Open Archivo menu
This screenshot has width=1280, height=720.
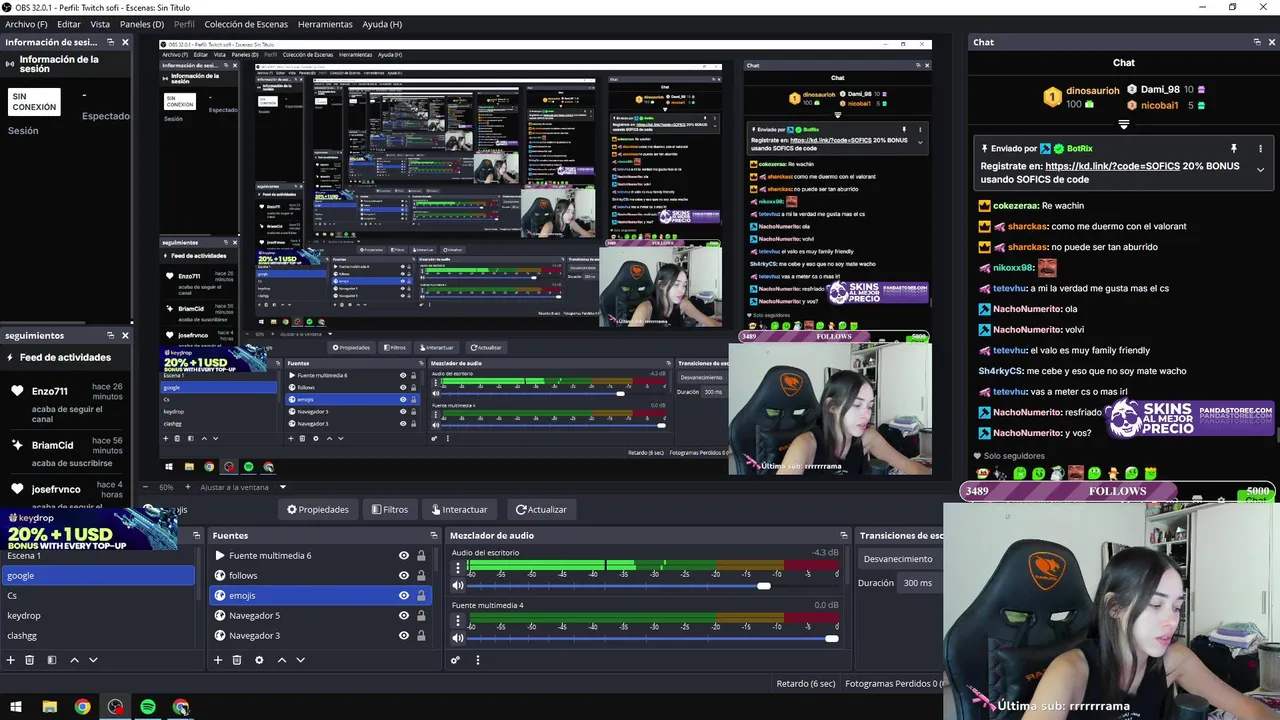click(x=26, y=24)
